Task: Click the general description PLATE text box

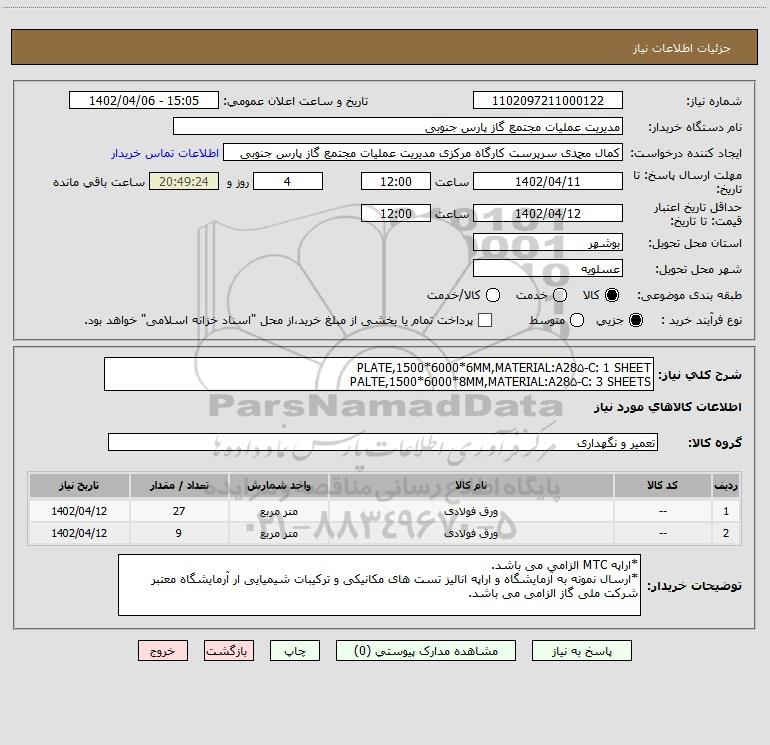Action: [x=379, y=374]
